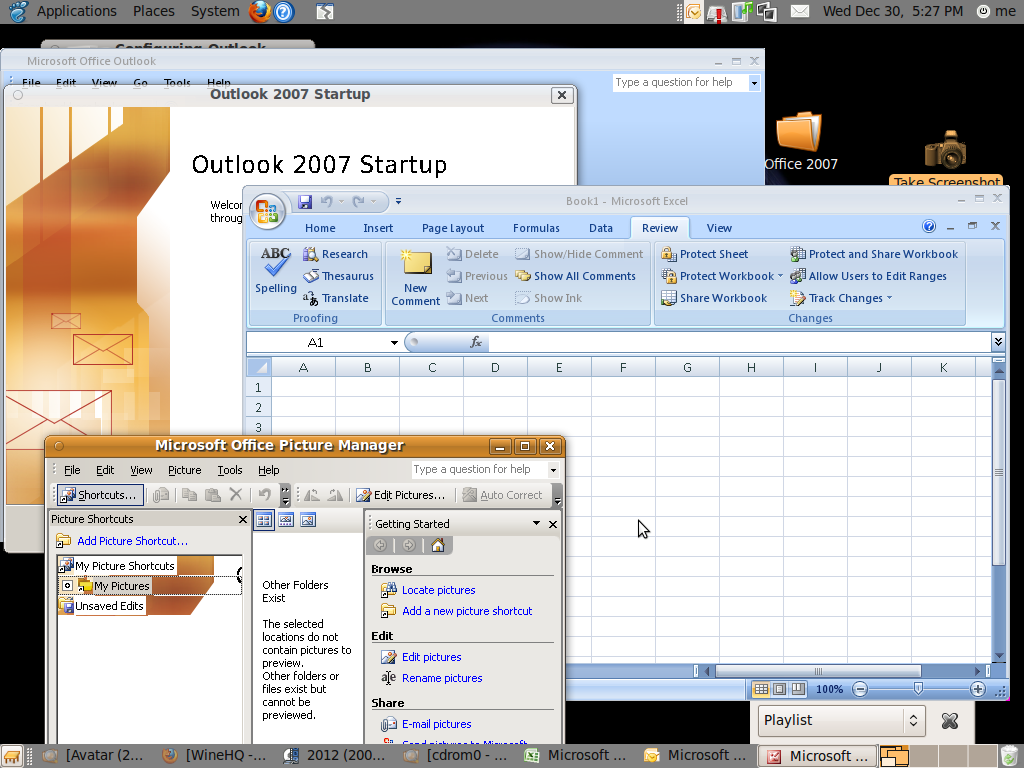
Task: Open the Thesaurus in Proofing group
Action: click(338, 276)
